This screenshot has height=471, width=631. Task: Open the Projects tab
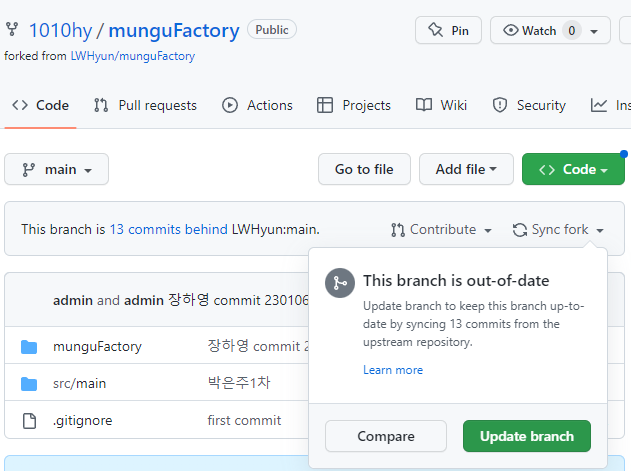click(x=354, y=105)
